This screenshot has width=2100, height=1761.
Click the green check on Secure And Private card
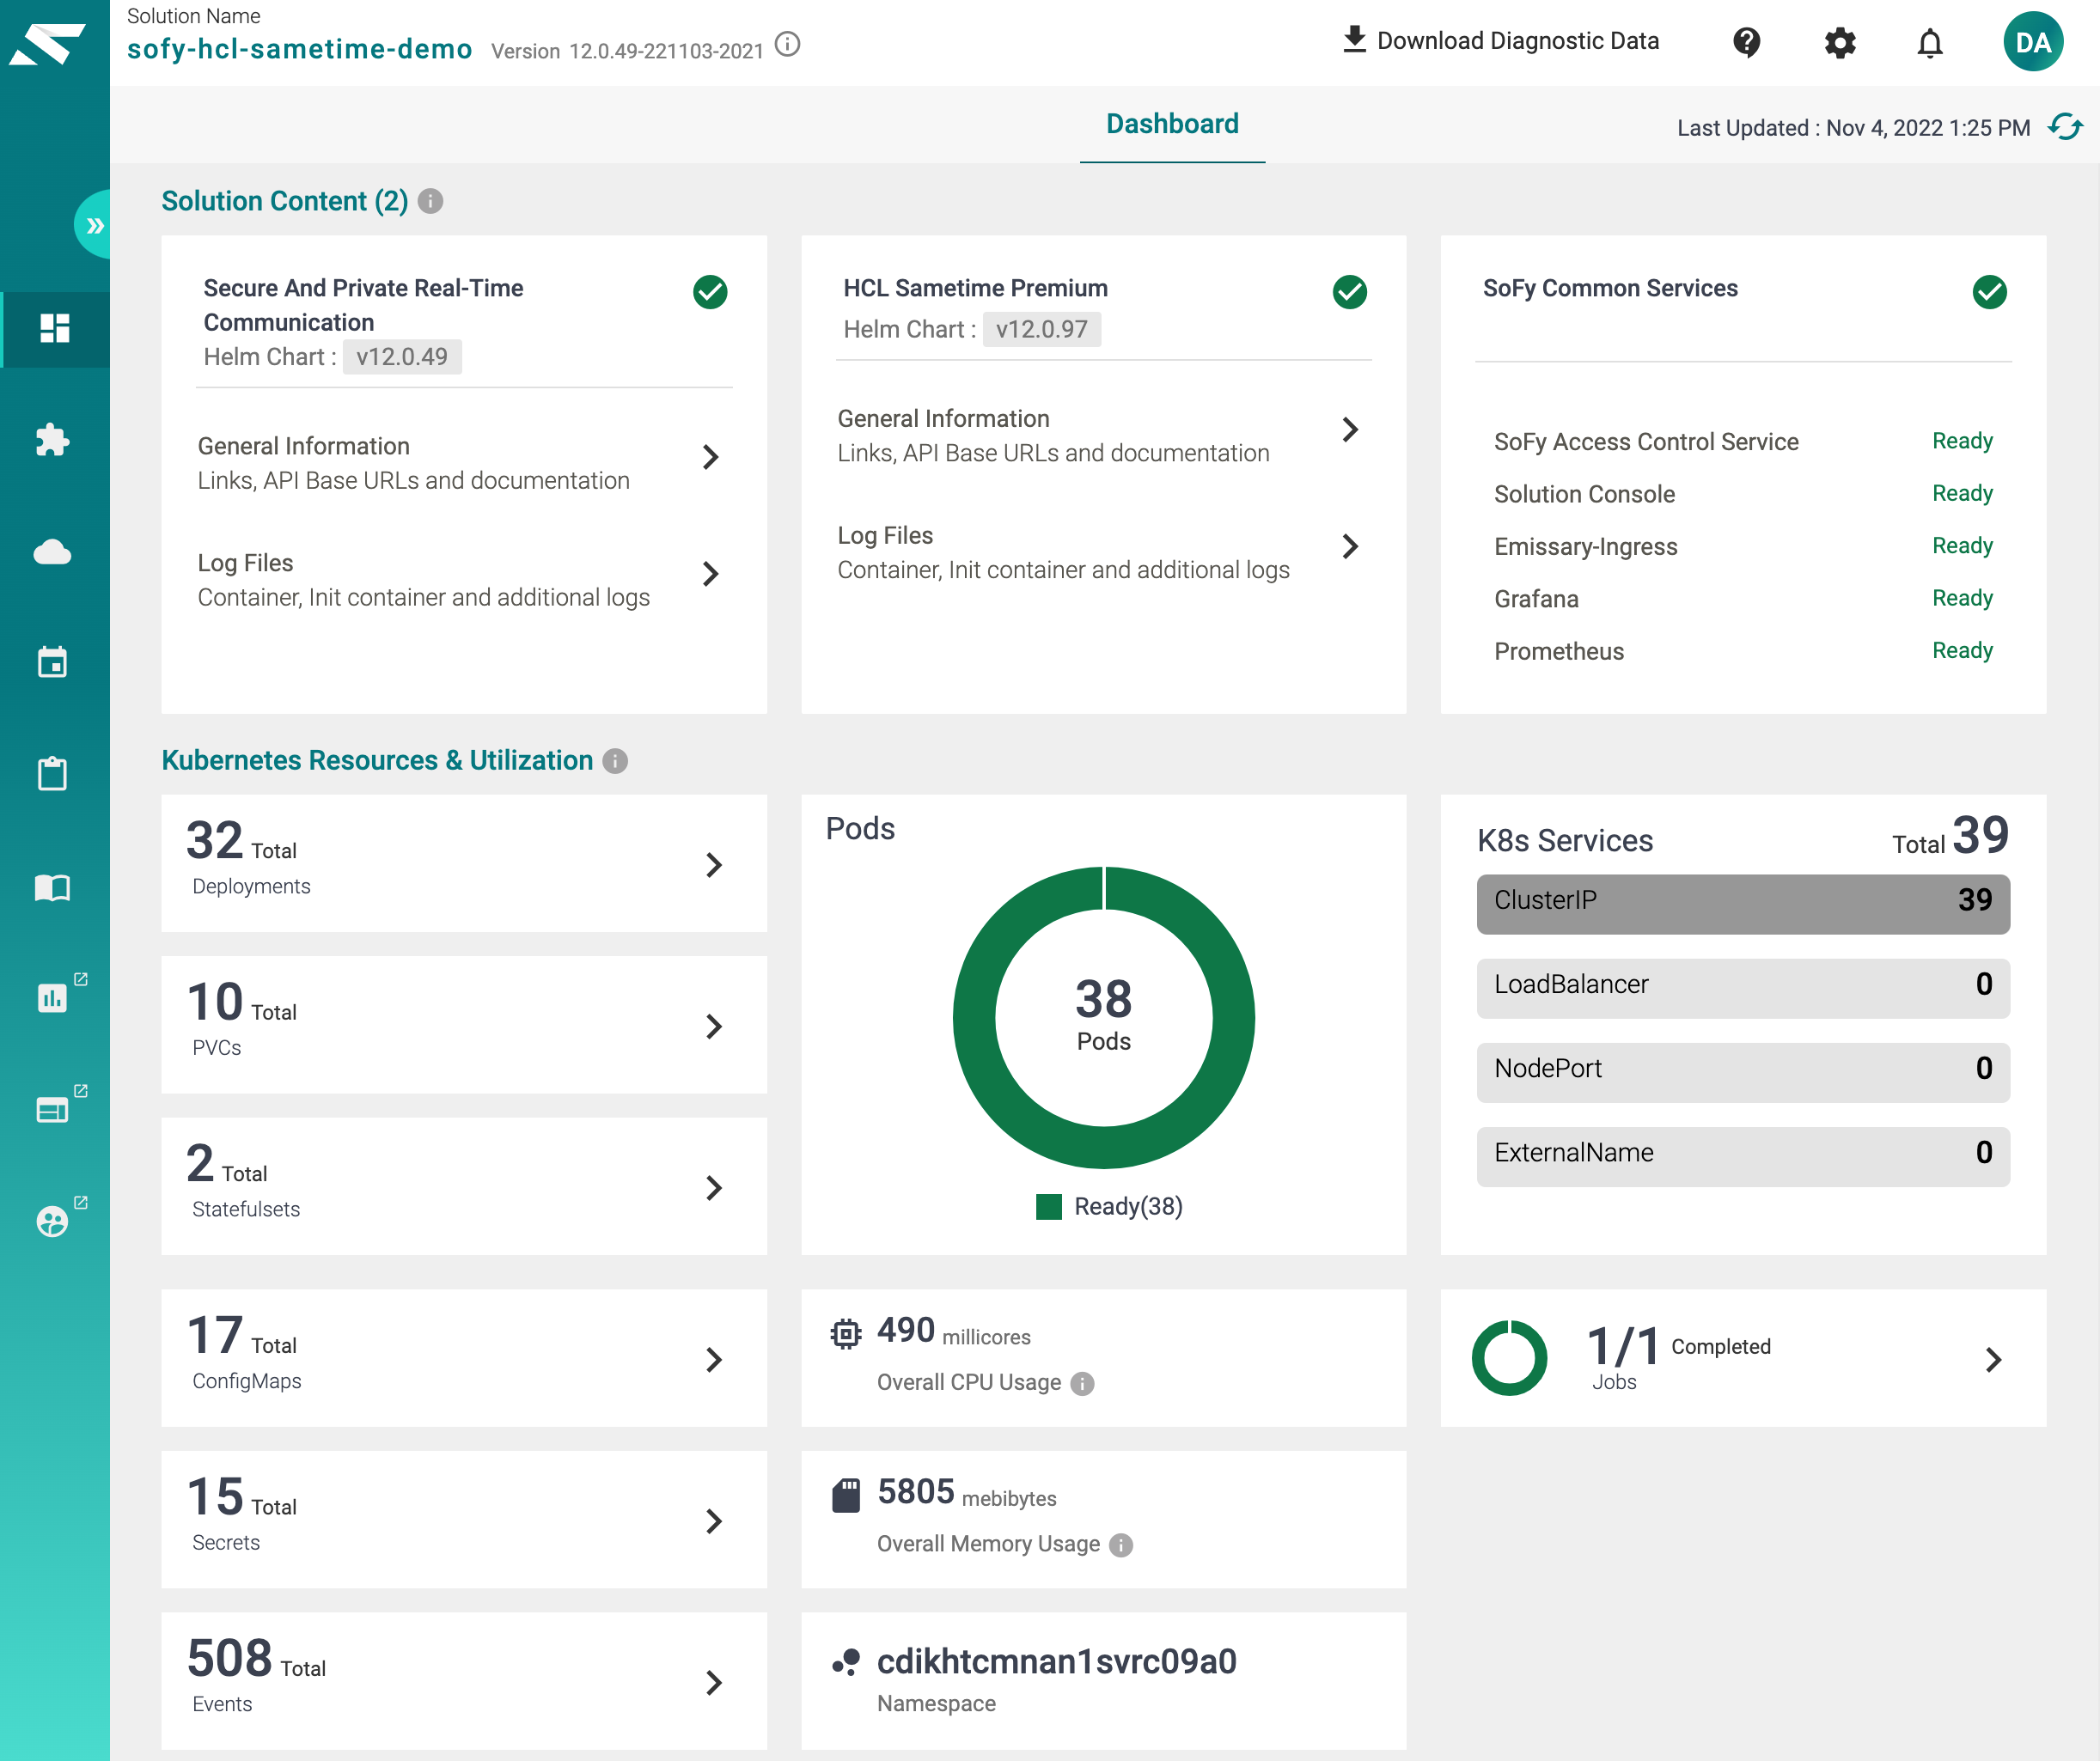(x=710, y=292)
